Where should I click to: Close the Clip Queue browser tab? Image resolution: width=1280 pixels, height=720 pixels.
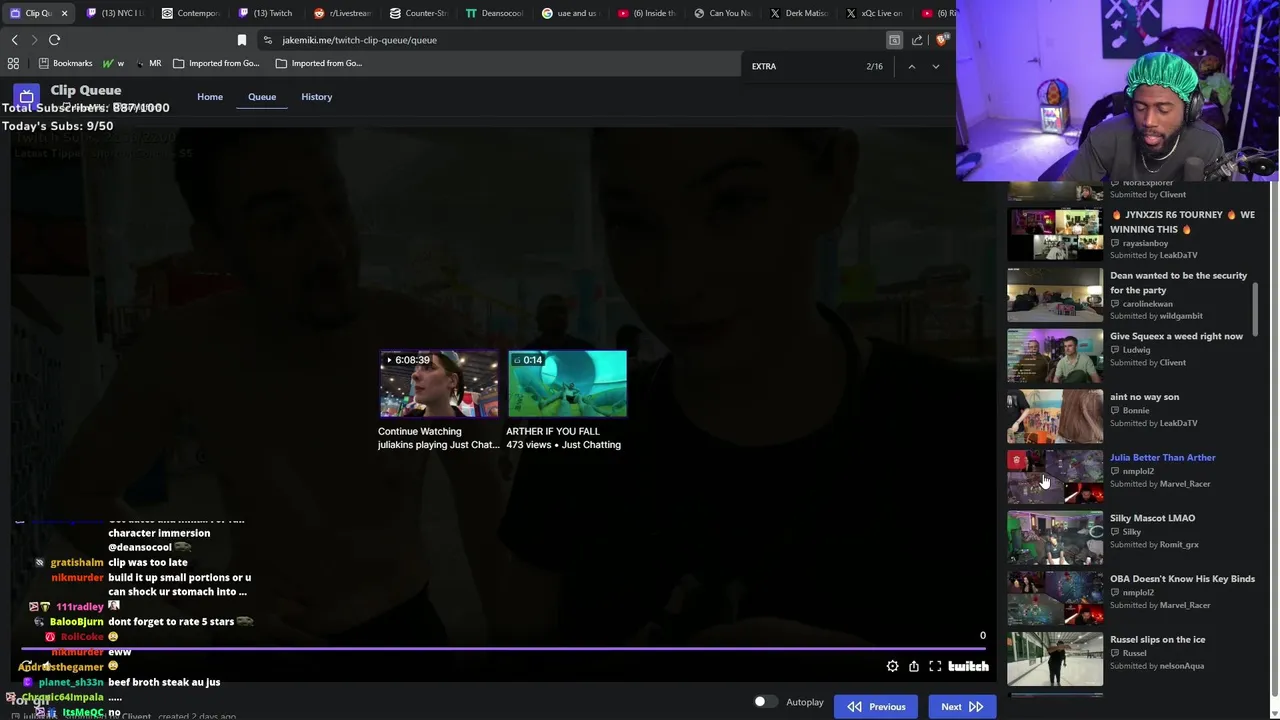click(64, 13)
